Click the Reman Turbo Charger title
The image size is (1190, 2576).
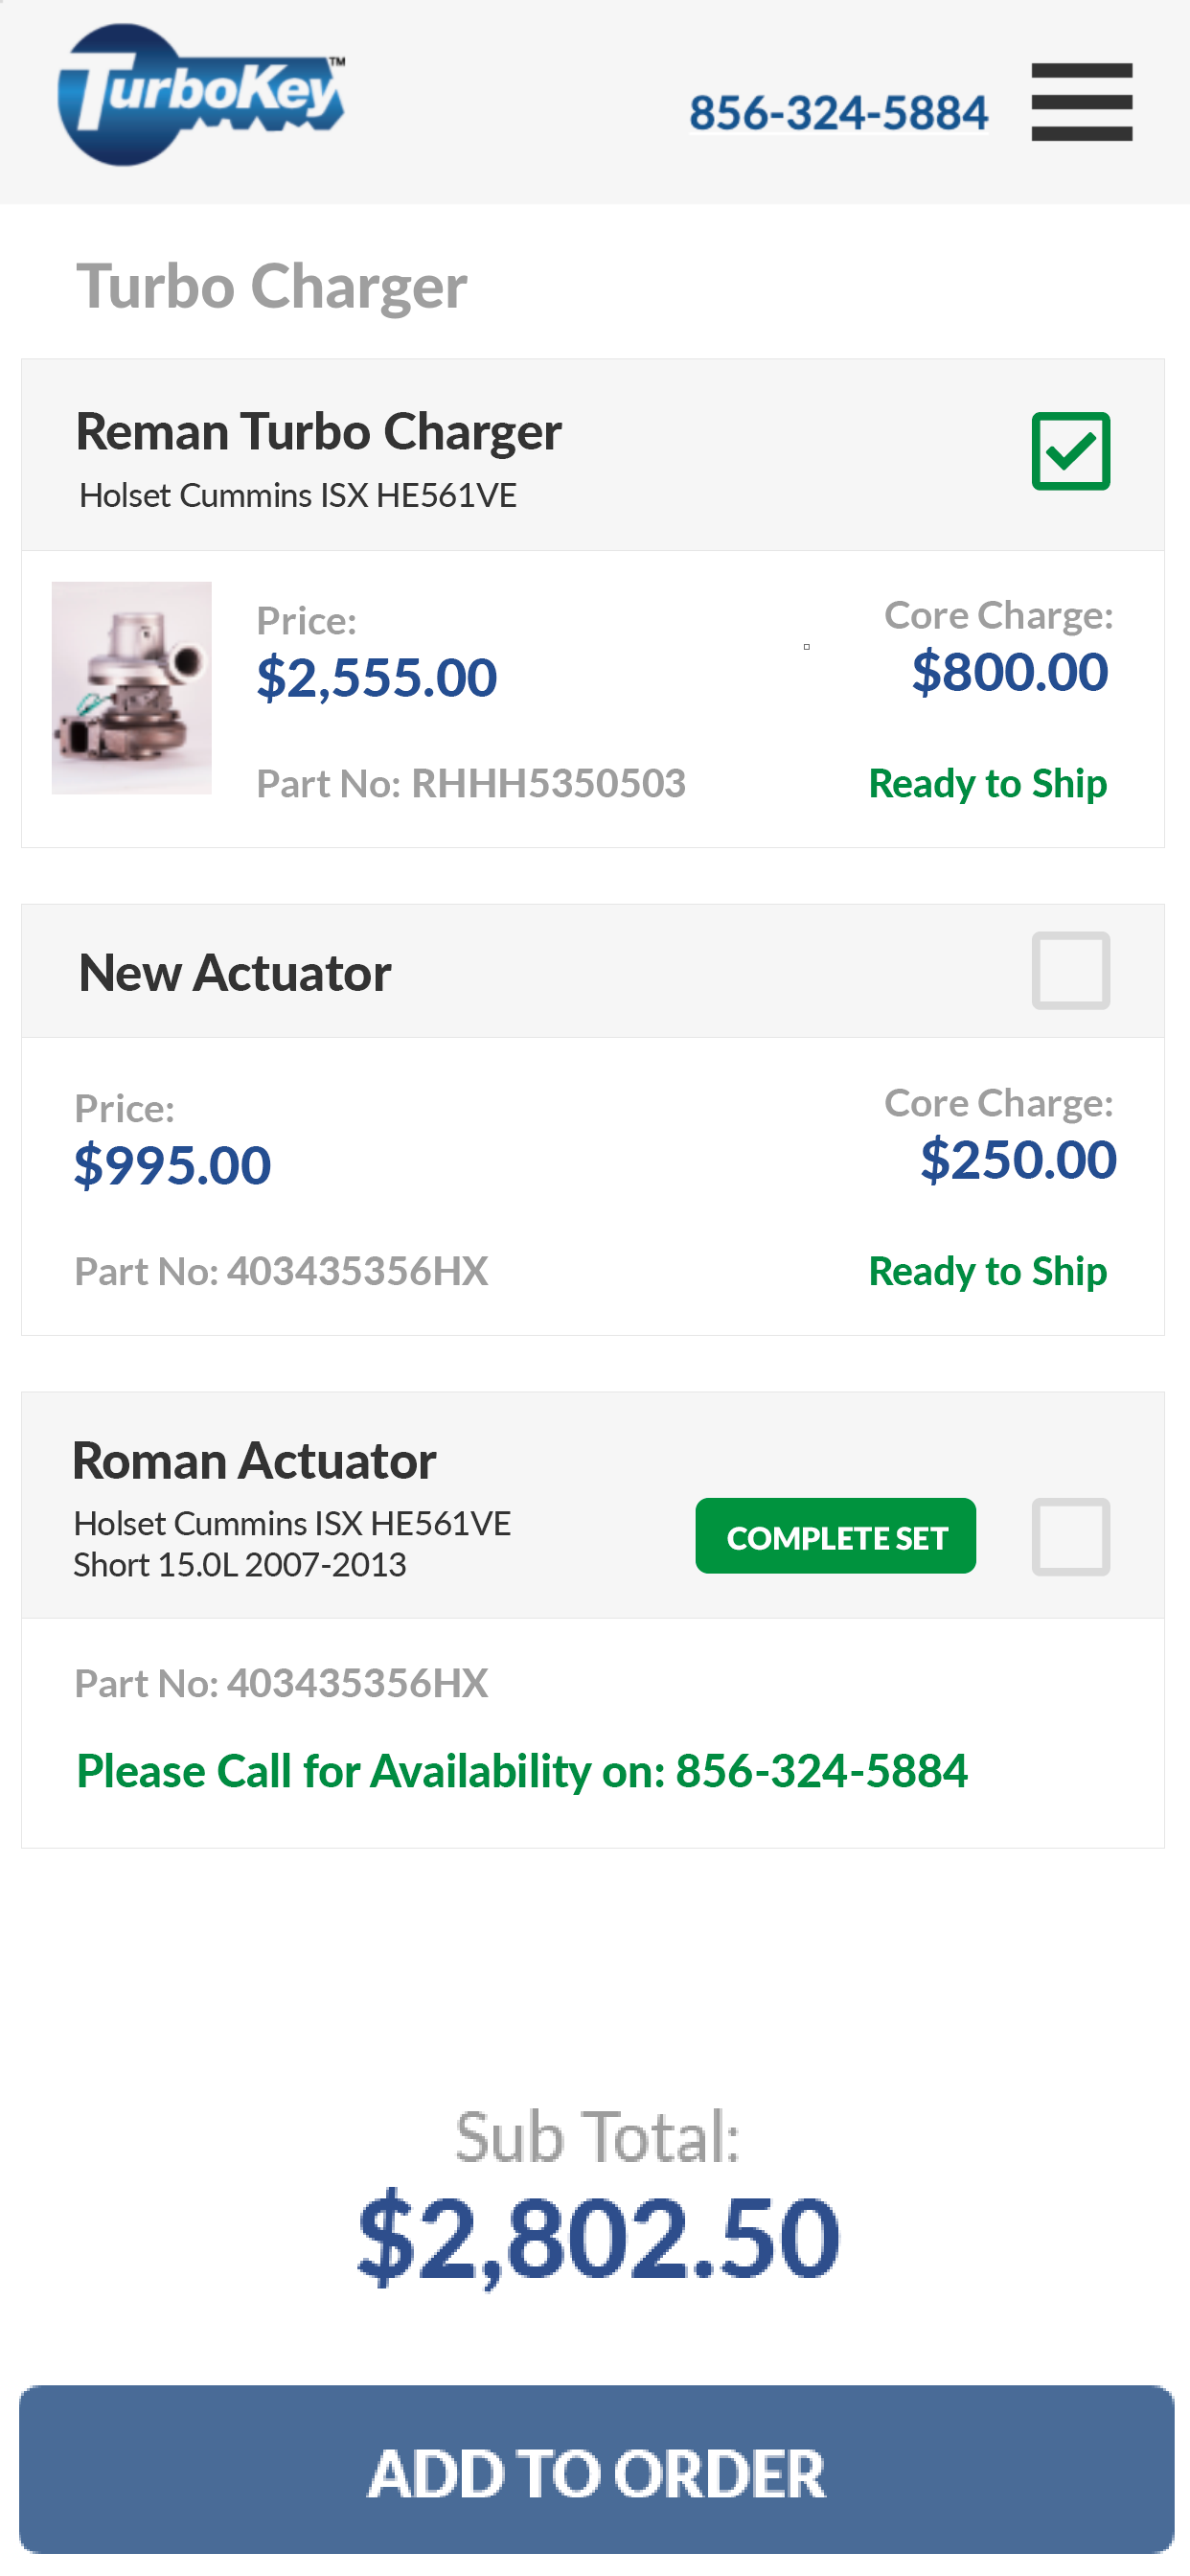click(x=318, y=432)
